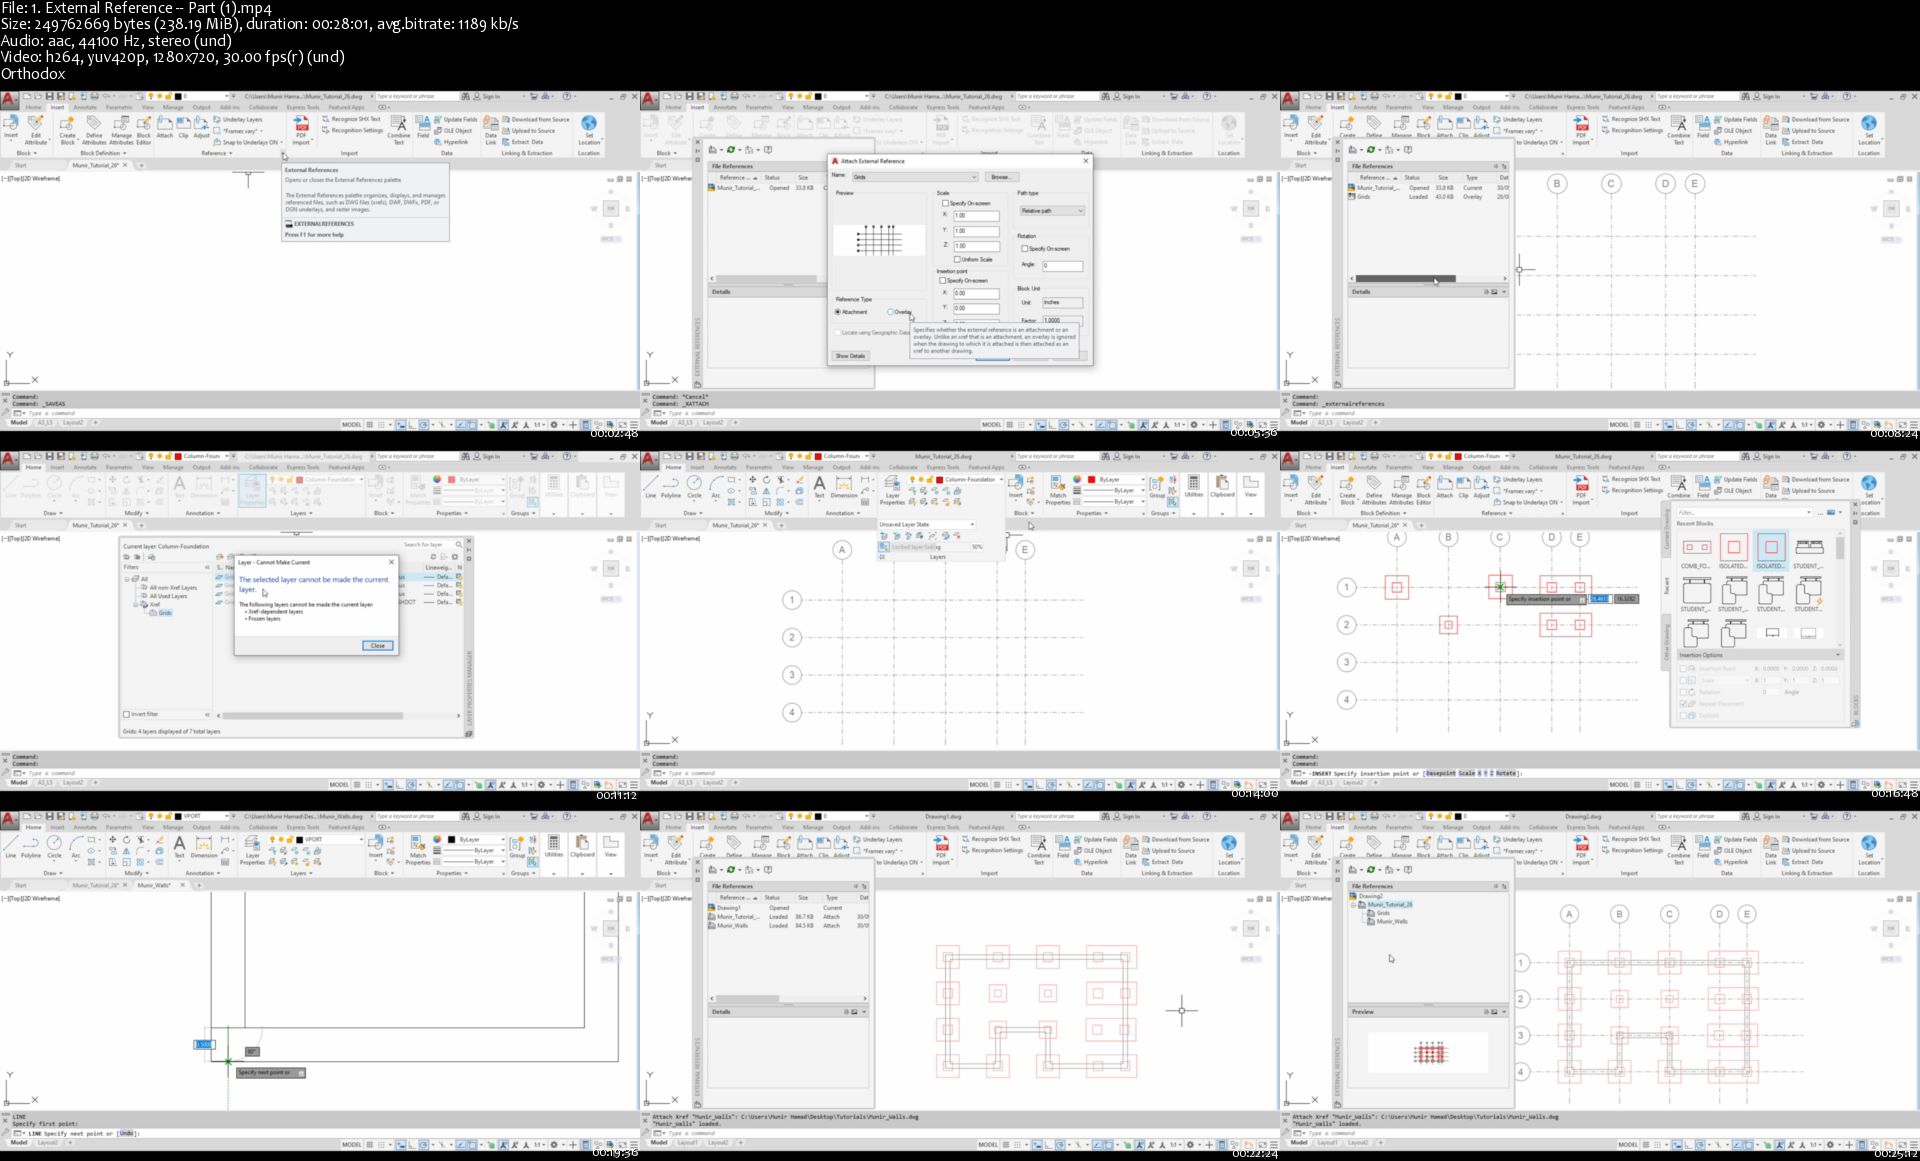The image size is (1920, 1161).
Task: Click horizontal scrollbar in 00:08:24 File References palette
Action: pyautogui.click(x=1404, y=279)
